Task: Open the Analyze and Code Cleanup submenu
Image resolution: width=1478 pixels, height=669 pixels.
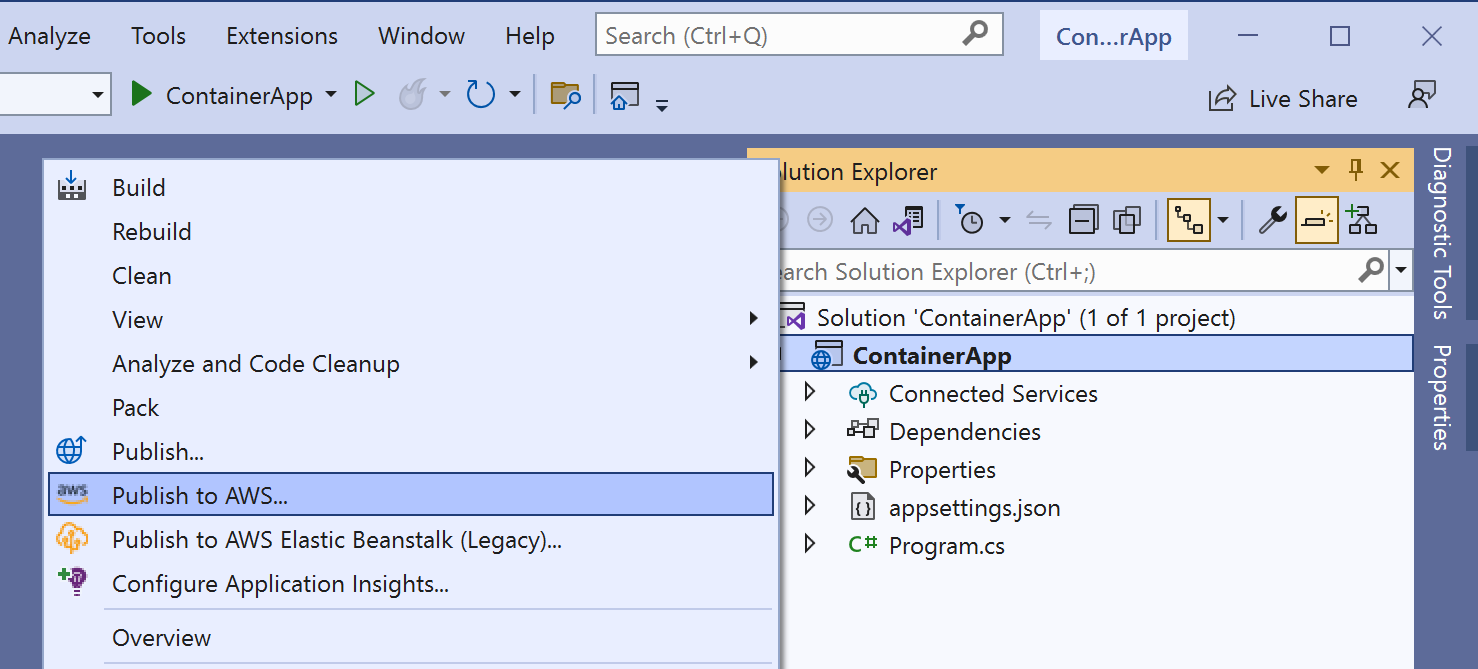Action: tap(411, 363)
